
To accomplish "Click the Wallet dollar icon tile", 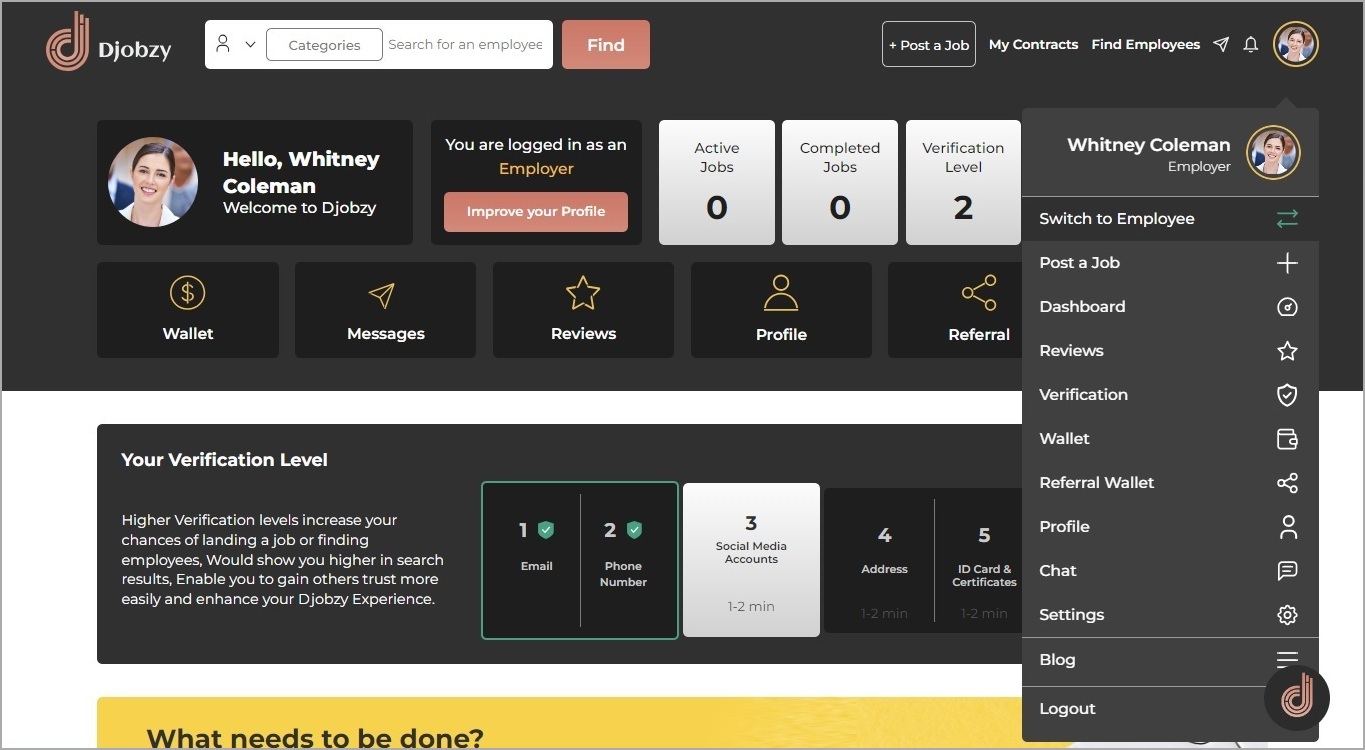I will (x=187, y=310).
